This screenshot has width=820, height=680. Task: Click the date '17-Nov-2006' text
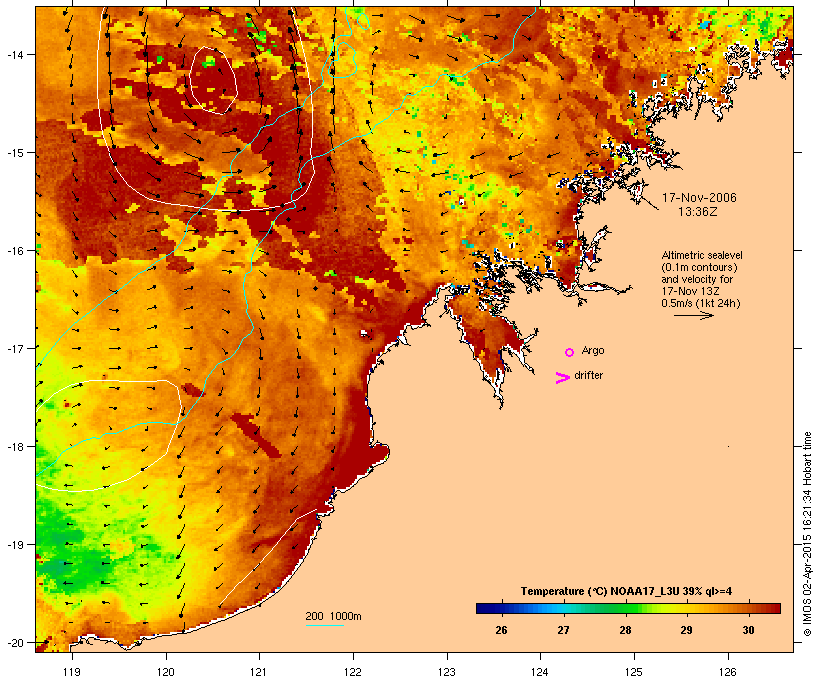coord(699,198)
